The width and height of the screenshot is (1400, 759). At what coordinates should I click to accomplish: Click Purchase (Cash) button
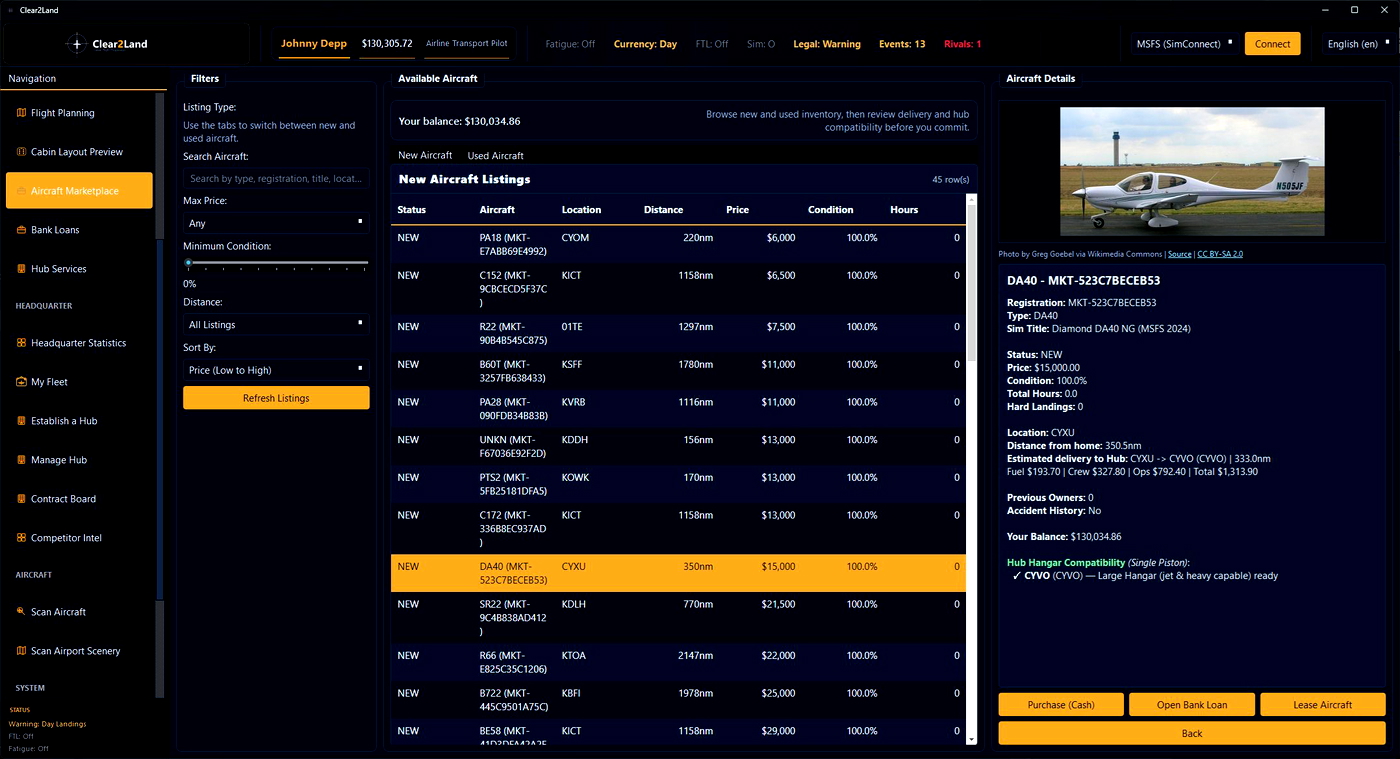pyautogui.click(x=1061, y=705)
